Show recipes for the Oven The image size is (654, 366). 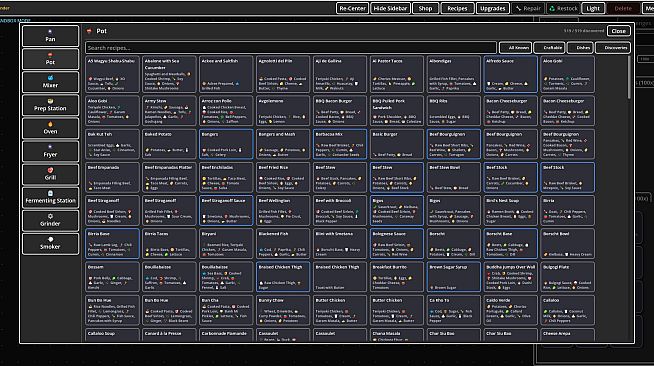(x=50, y=128)
